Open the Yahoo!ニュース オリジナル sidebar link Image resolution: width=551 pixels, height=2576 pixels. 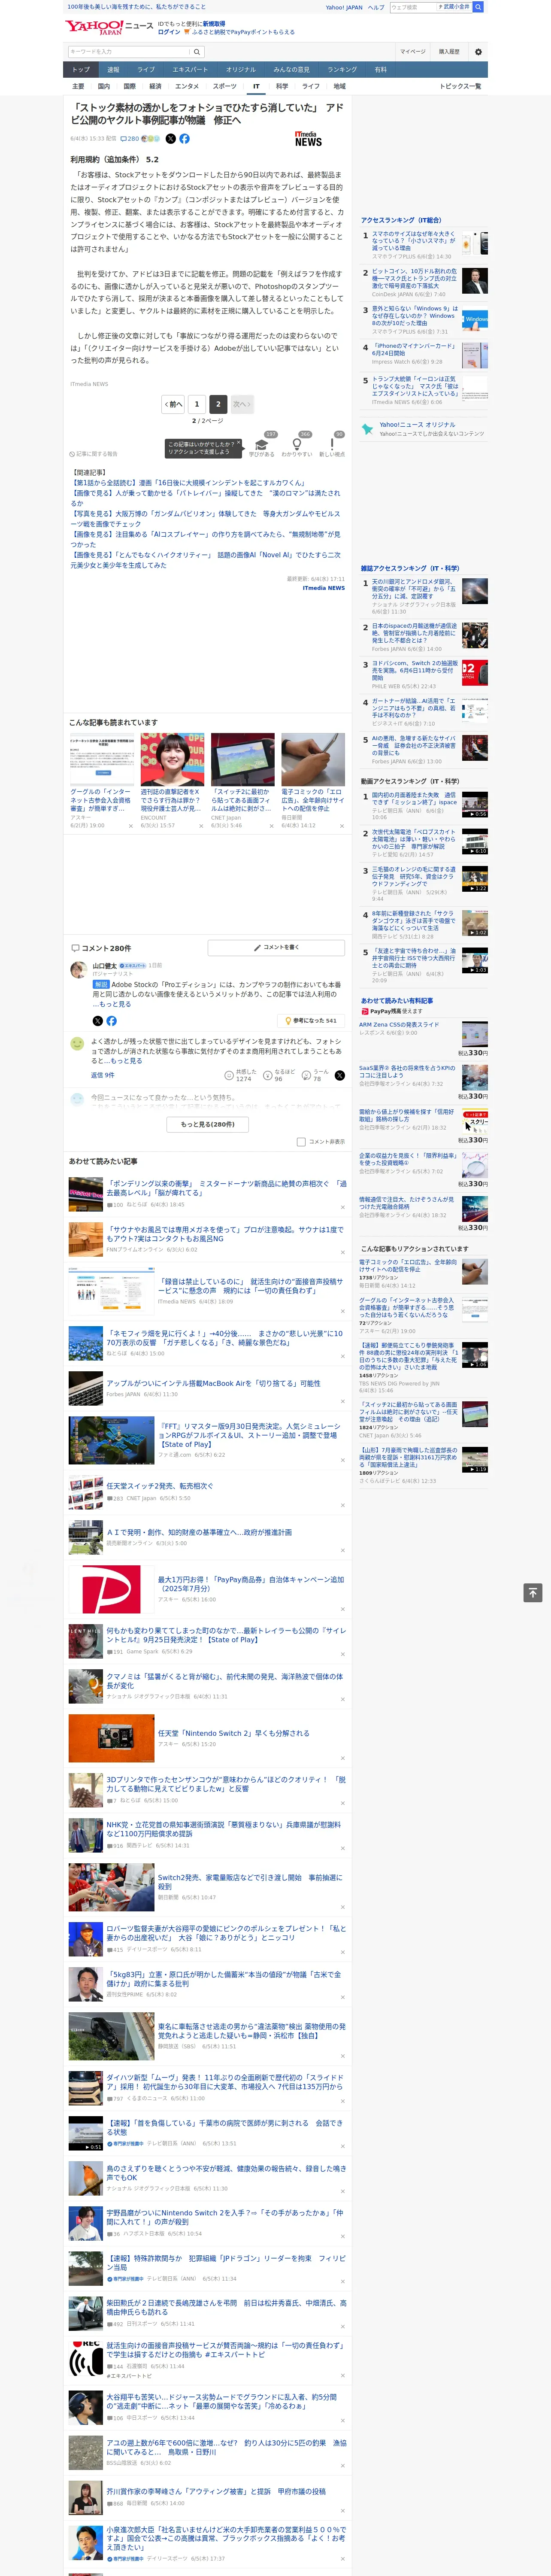tap(417, 425)
